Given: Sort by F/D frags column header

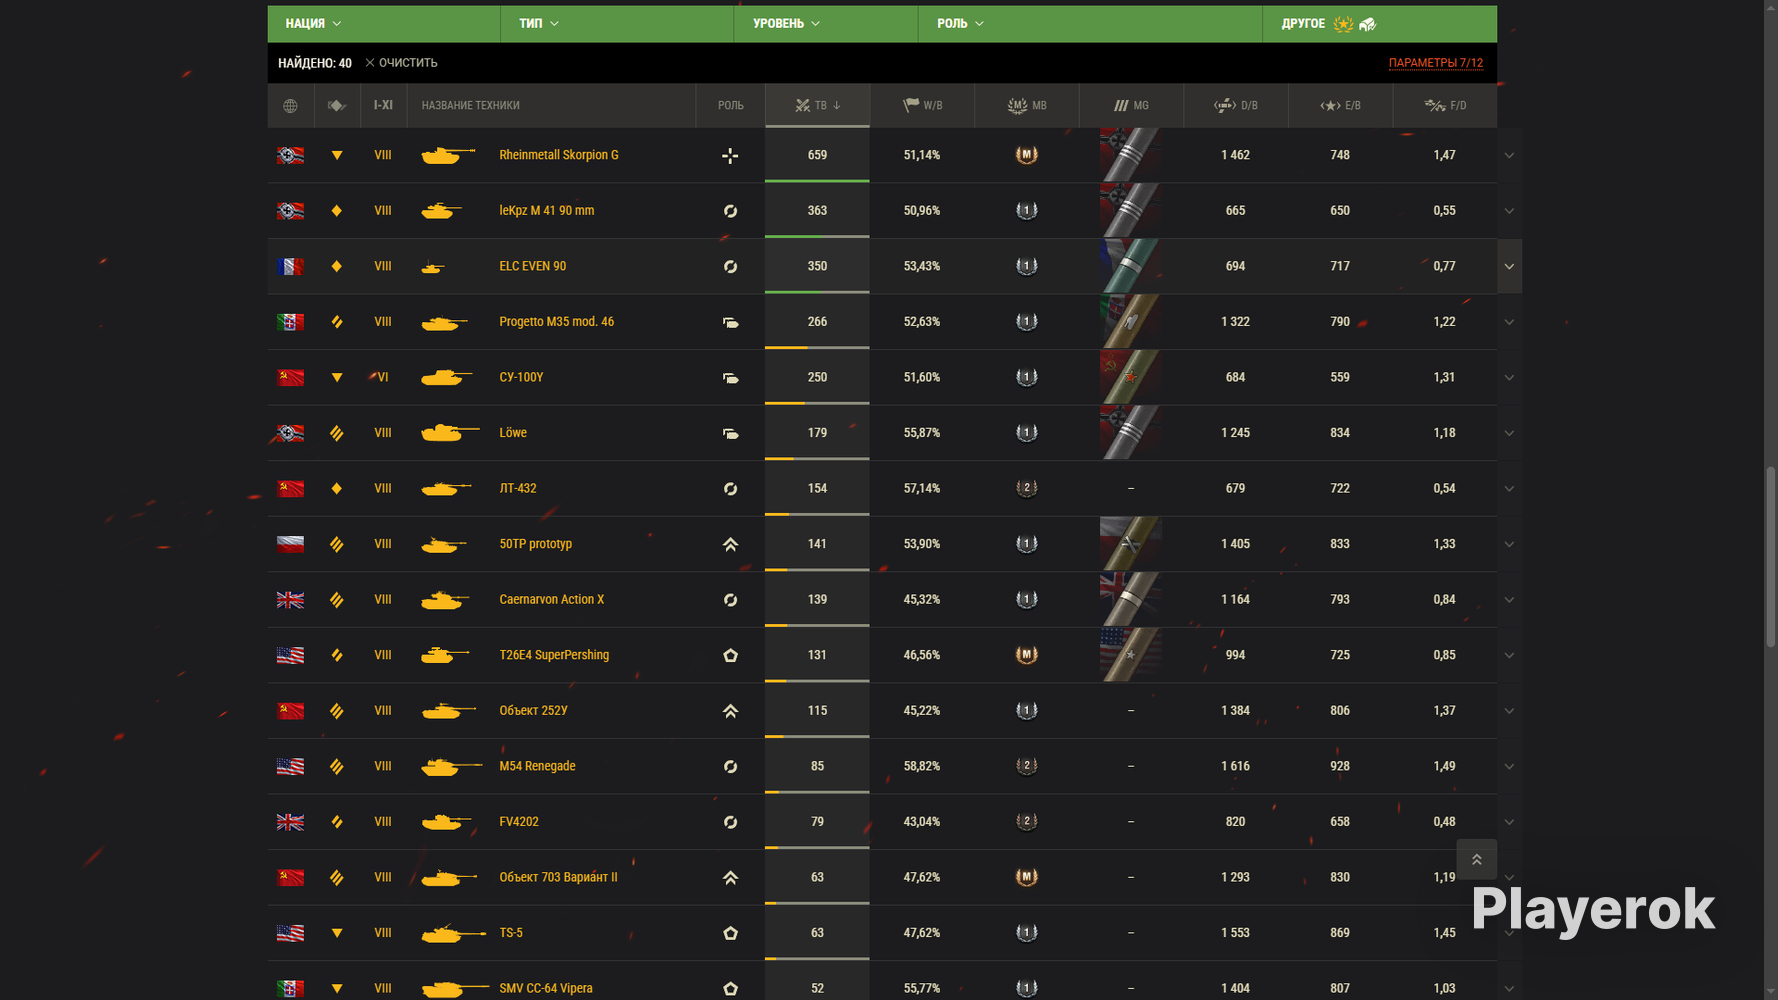Looking at the screenshot, I should click(1445, 106).
